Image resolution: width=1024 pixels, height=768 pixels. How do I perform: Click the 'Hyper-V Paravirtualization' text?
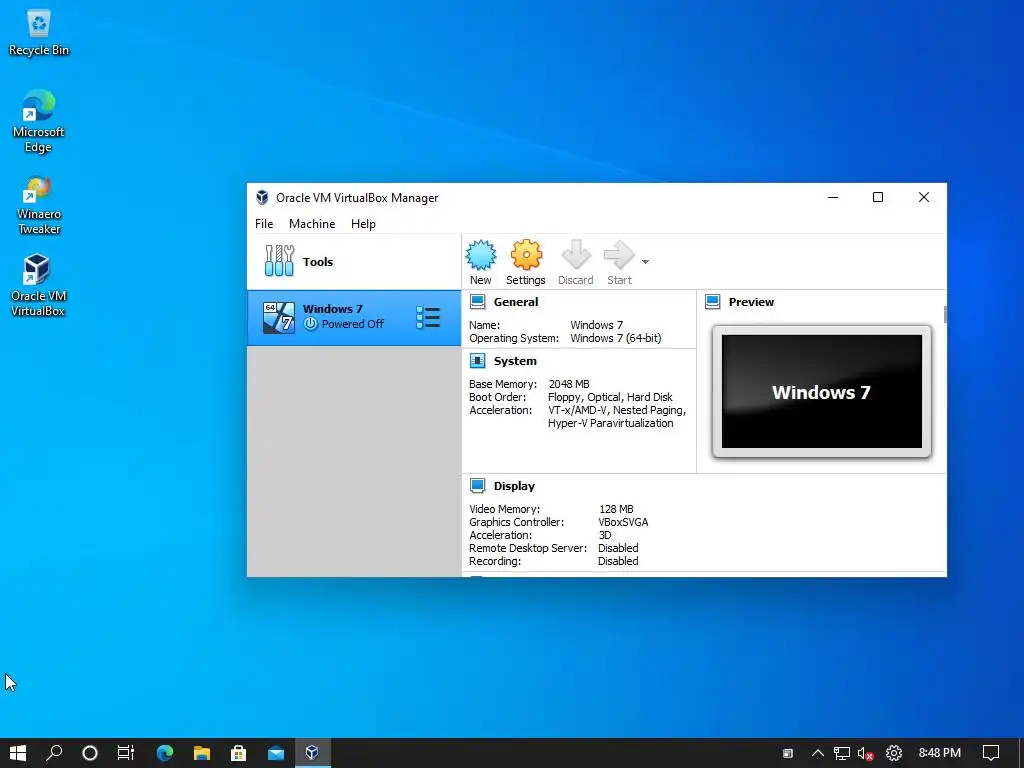(x=611, y=423)
